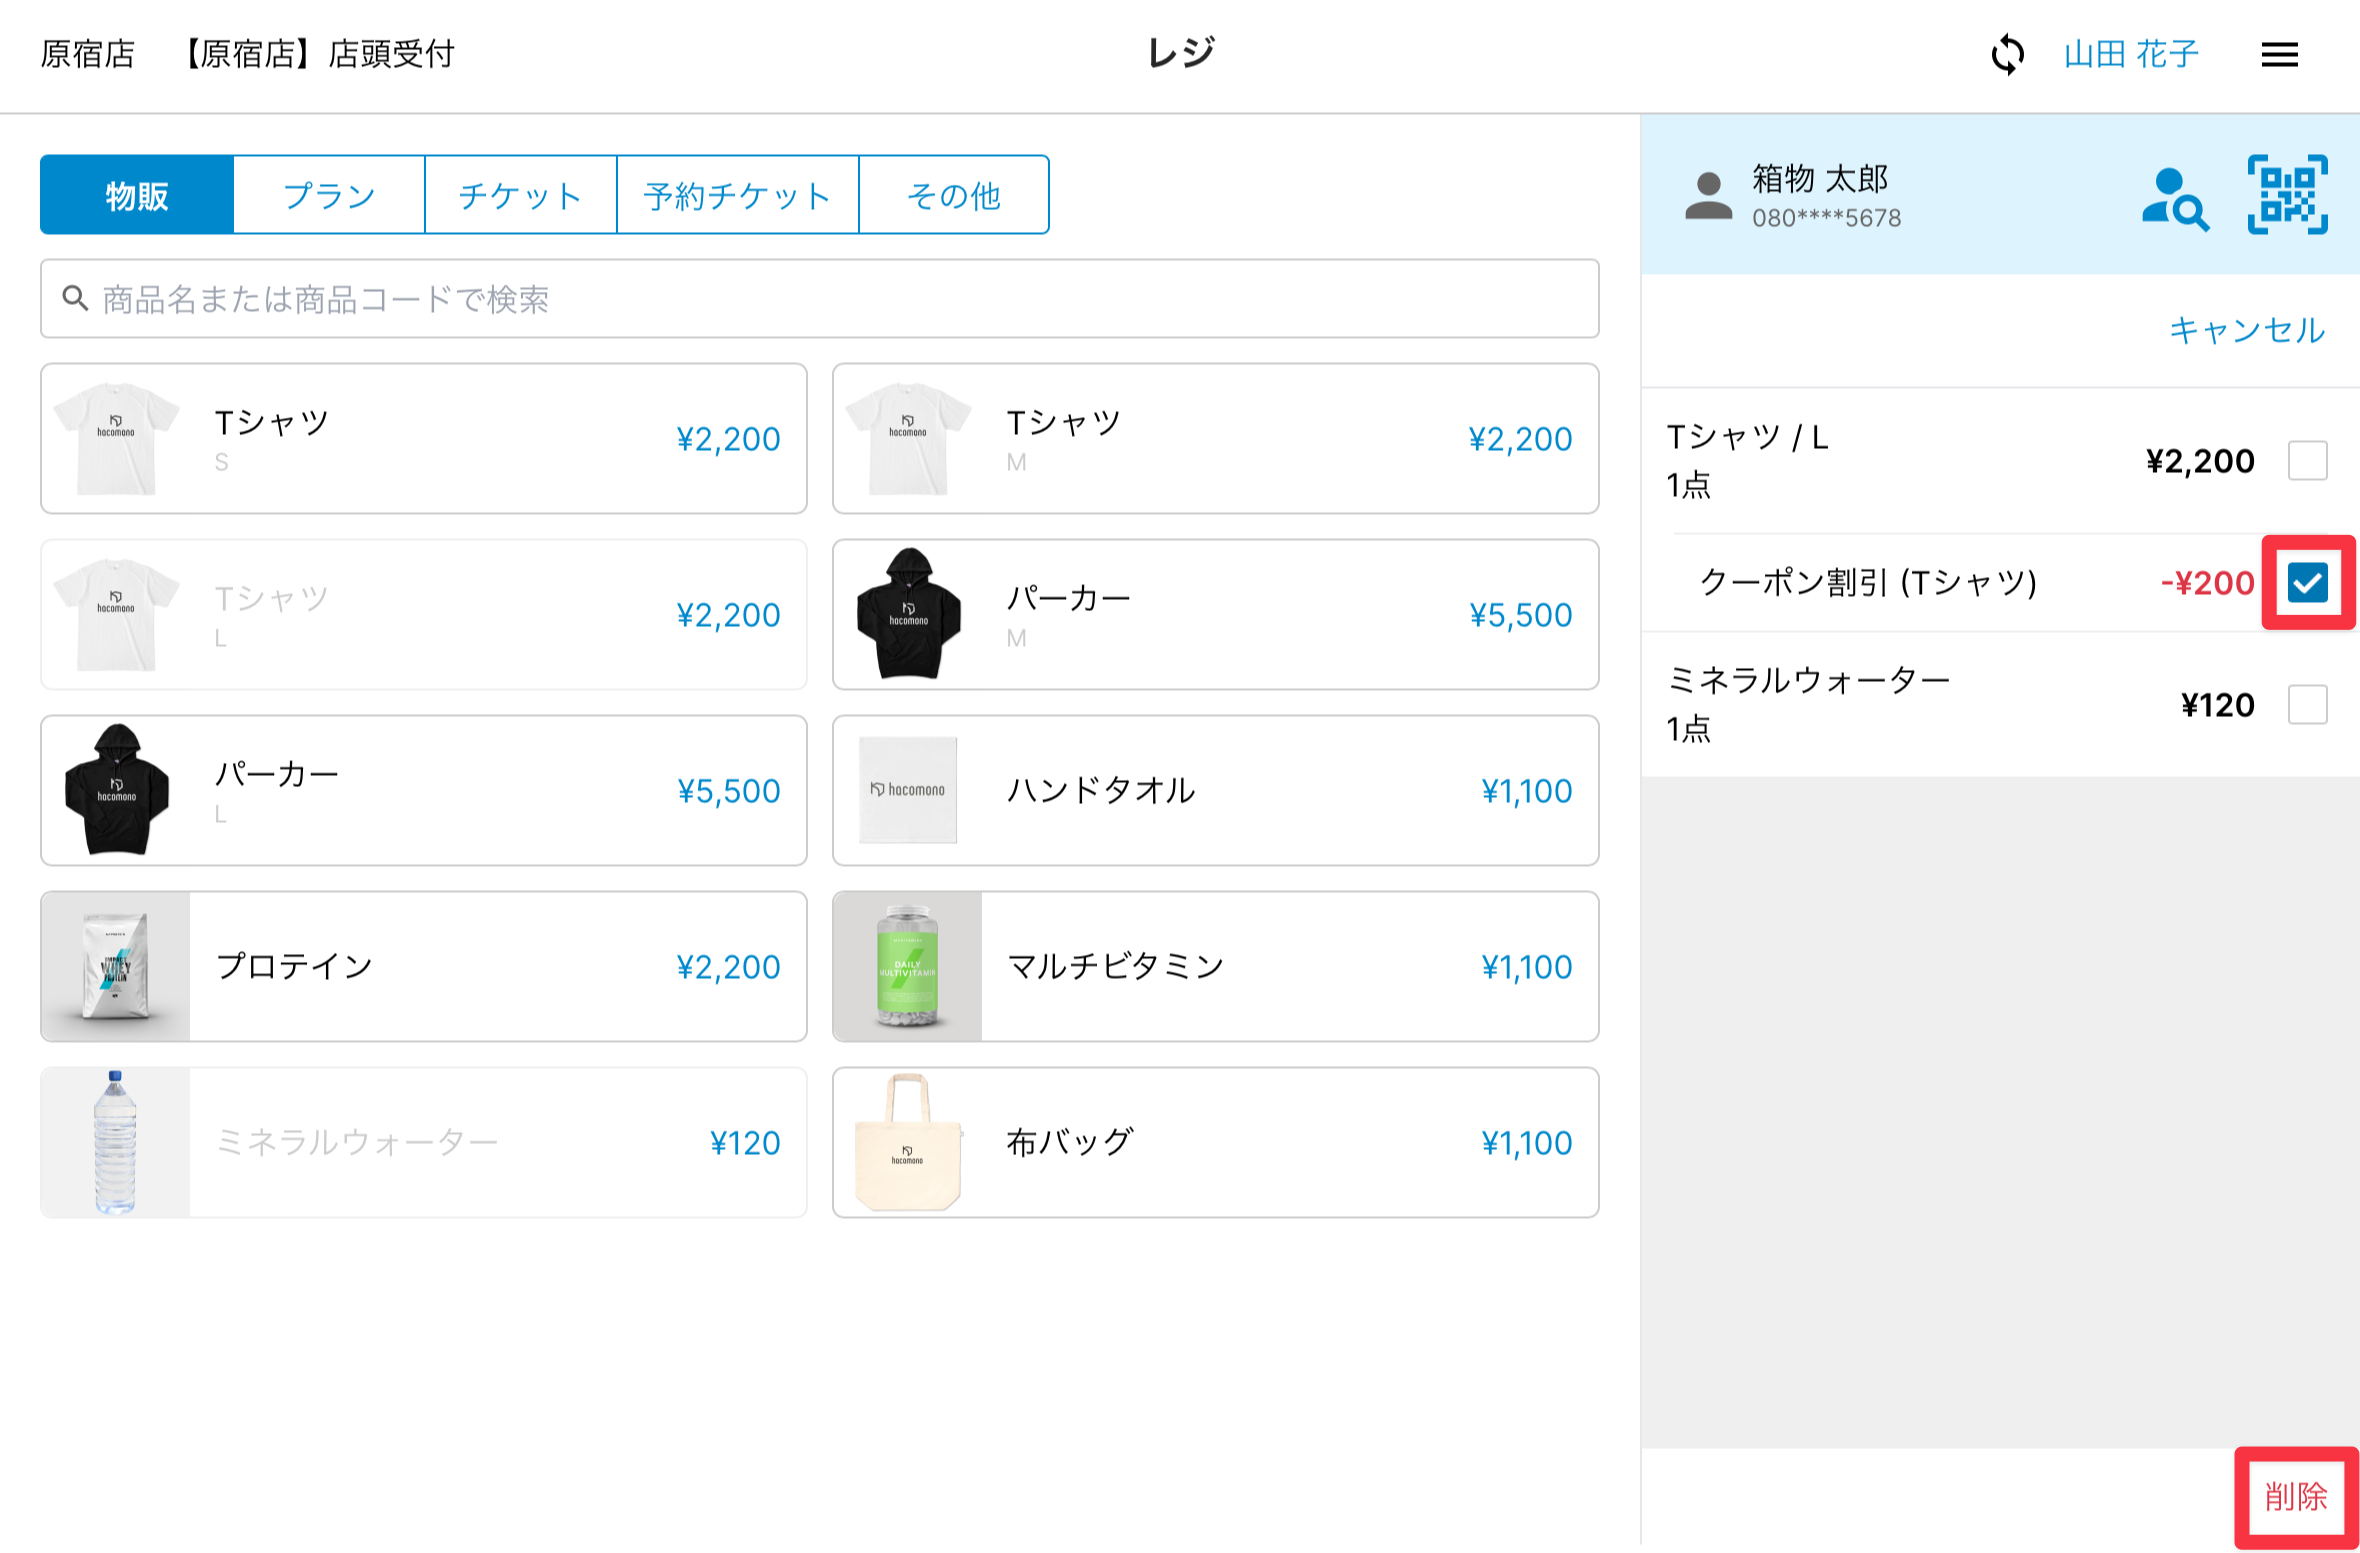The image size is (2360, 1553).
Task: Select the その他 tab
Action: (953, 195)
